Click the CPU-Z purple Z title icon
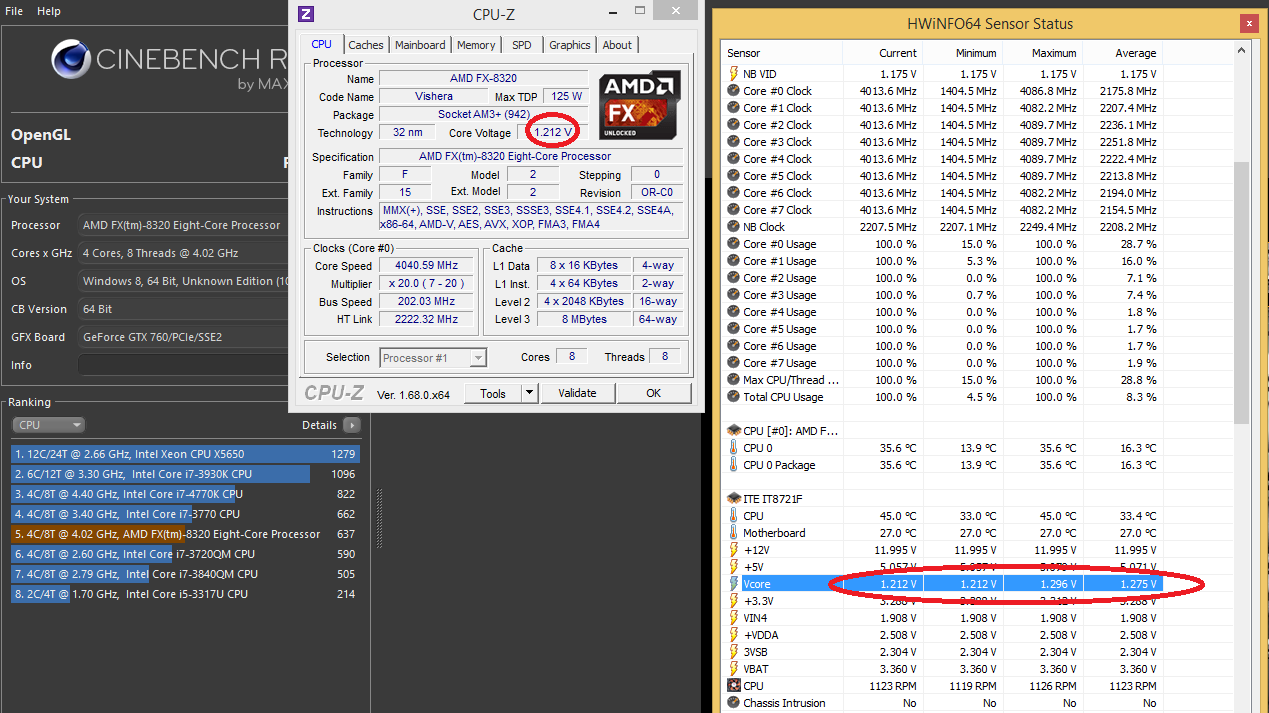 306,14
